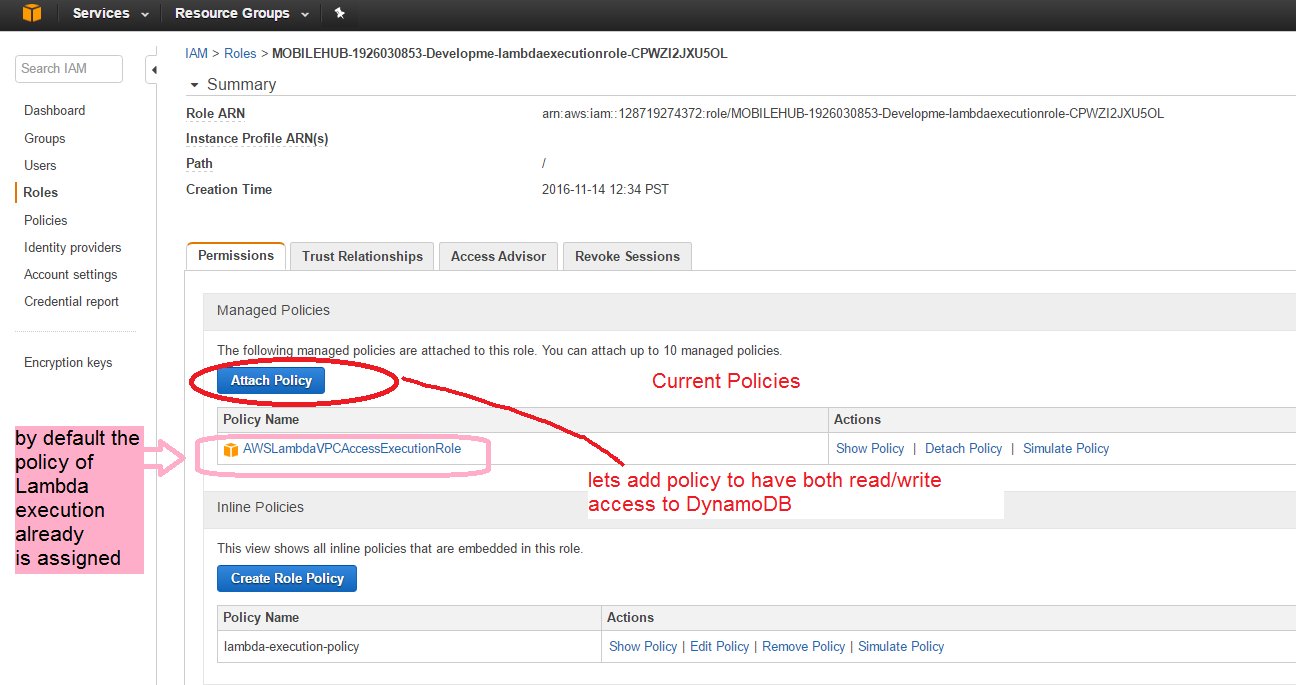Expand the Resource Groups dropdown

point(241,13)
